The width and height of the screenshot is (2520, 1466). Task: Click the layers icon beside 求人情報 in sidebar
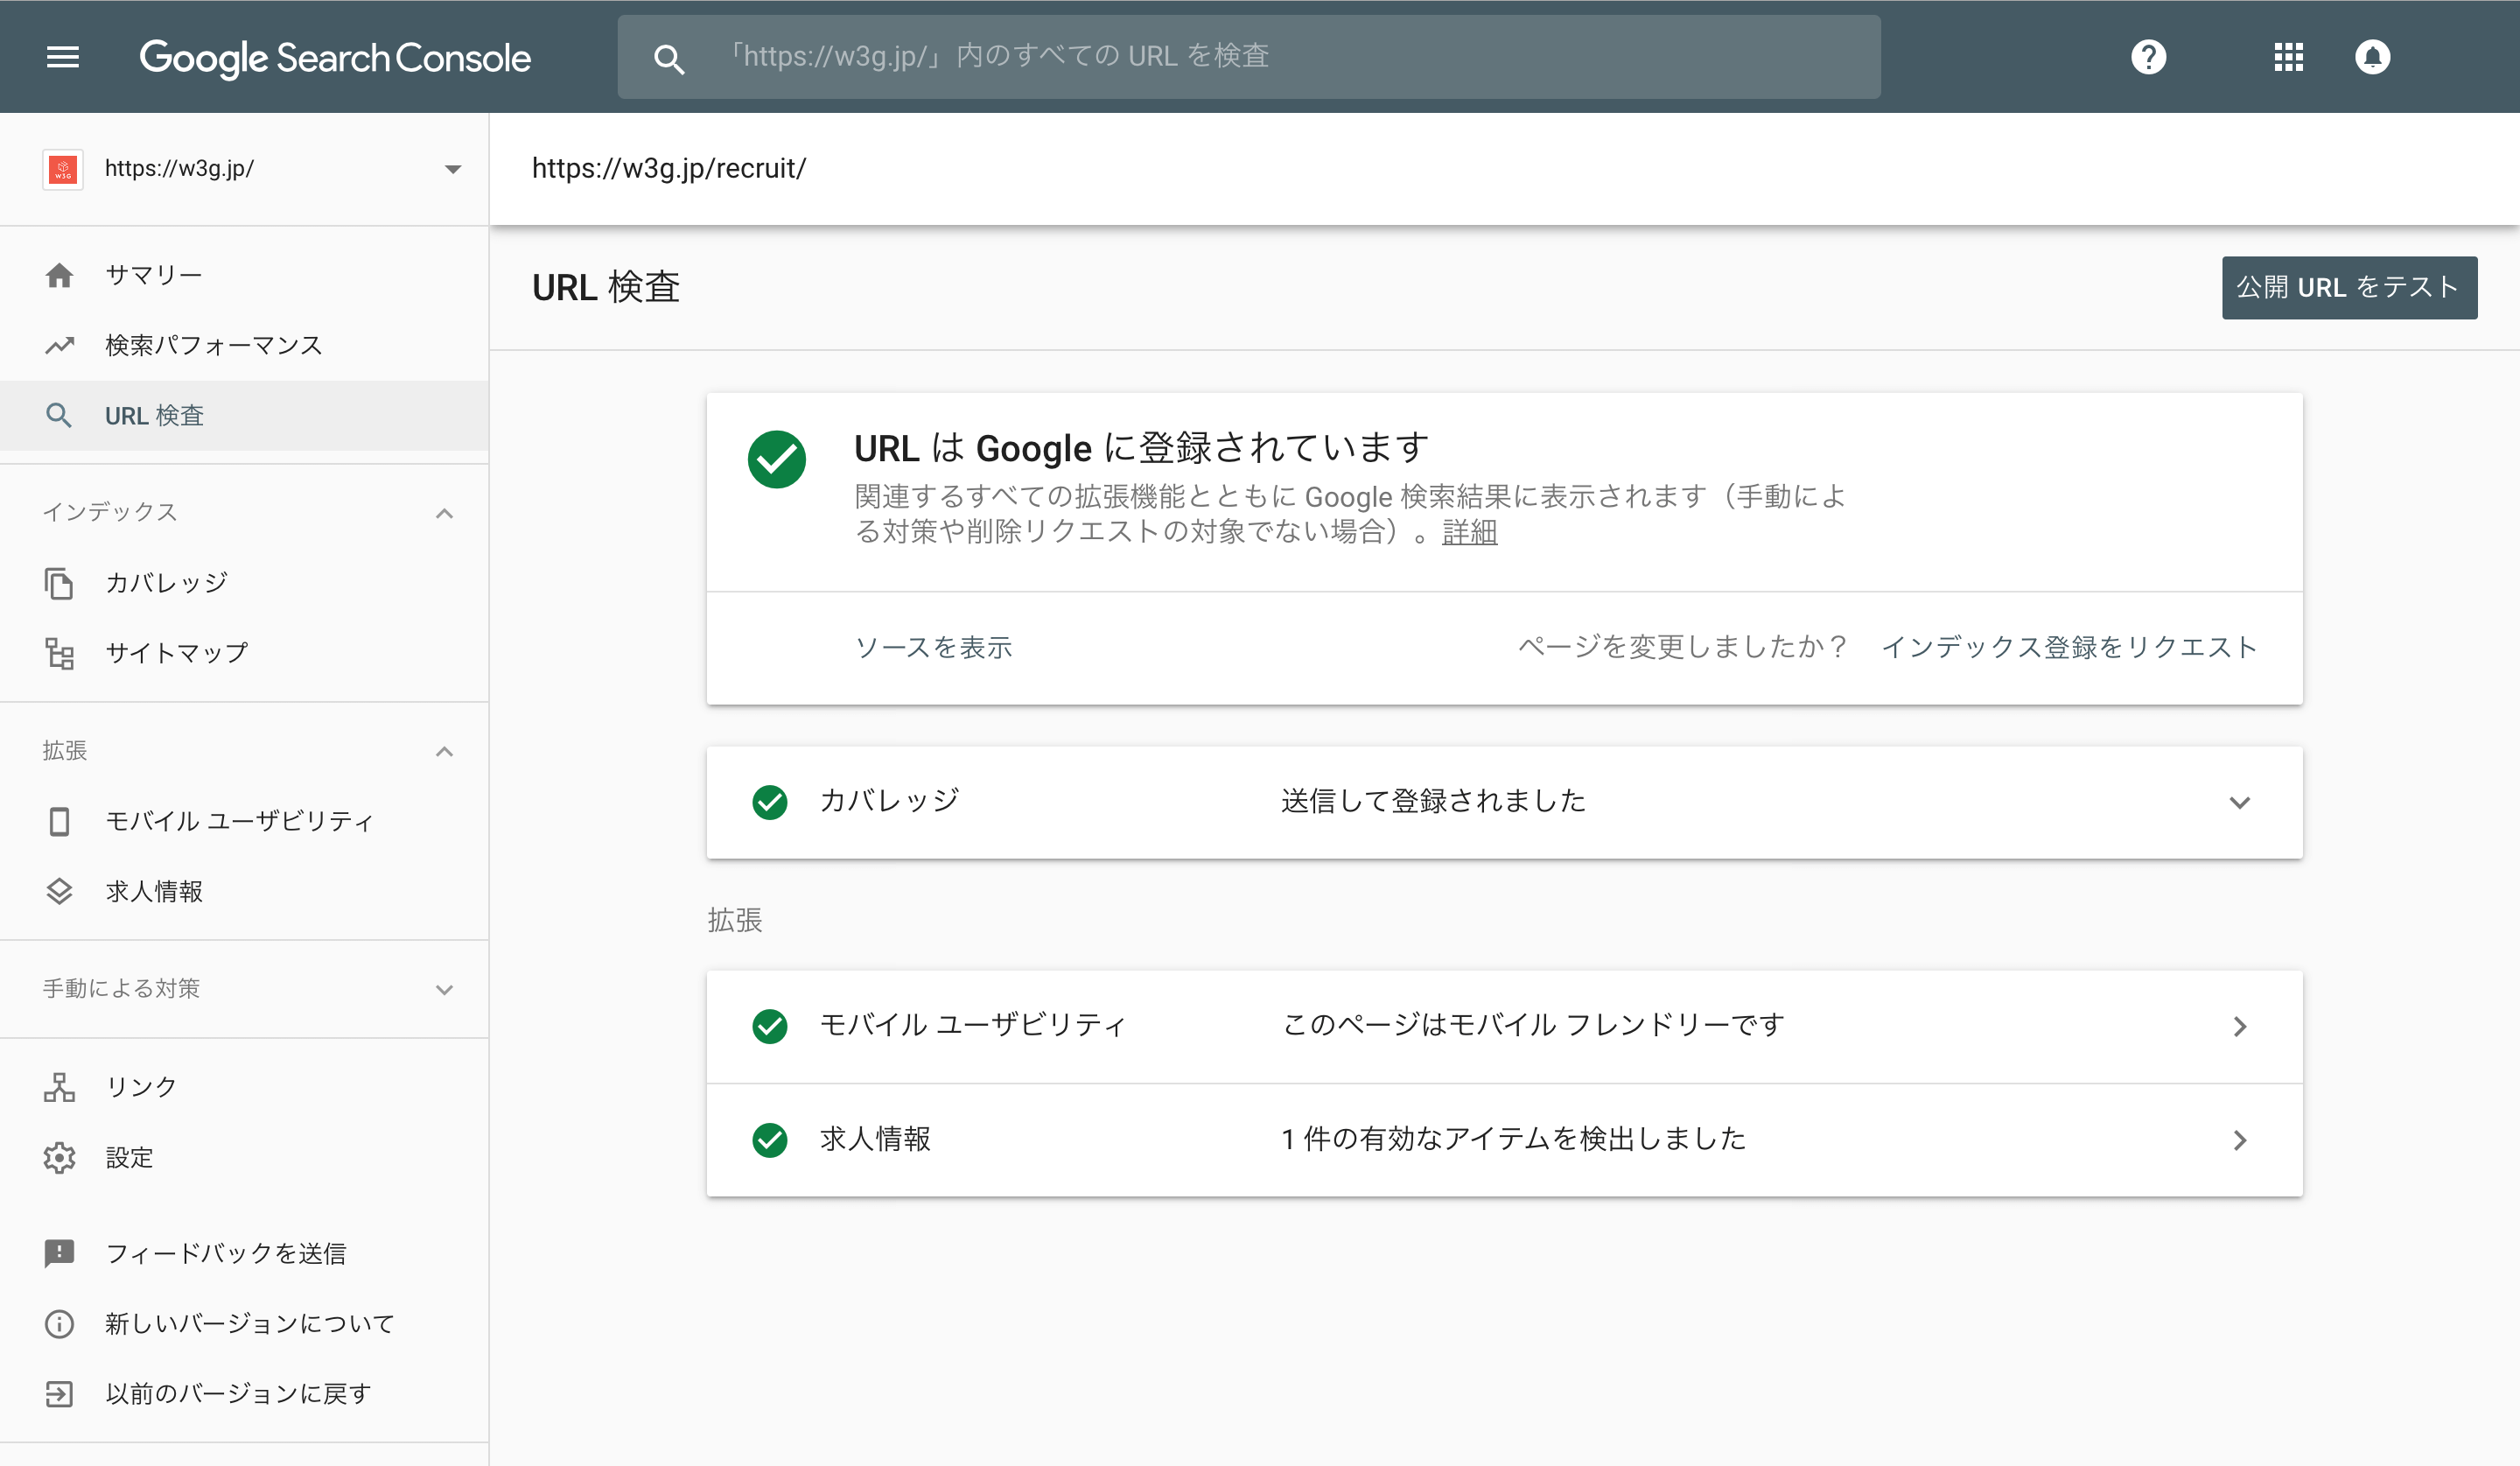59,891
